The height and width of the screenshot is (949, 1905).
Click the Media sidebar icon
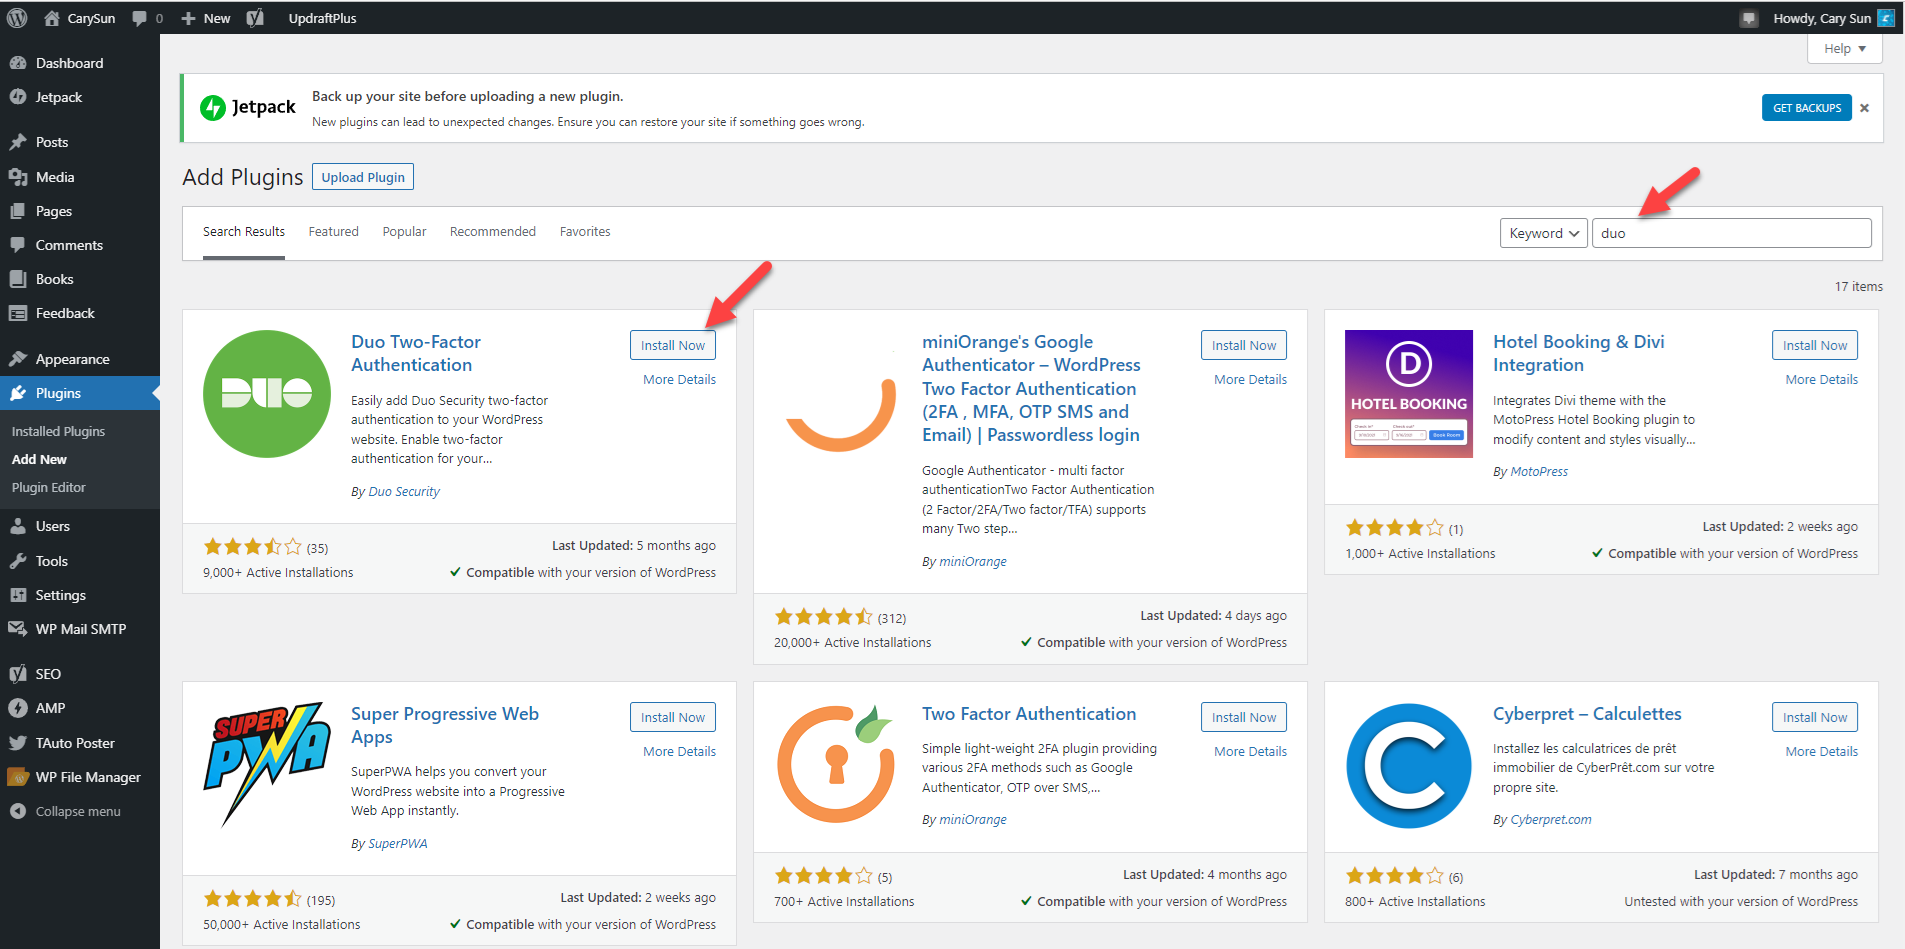point(18,177)
